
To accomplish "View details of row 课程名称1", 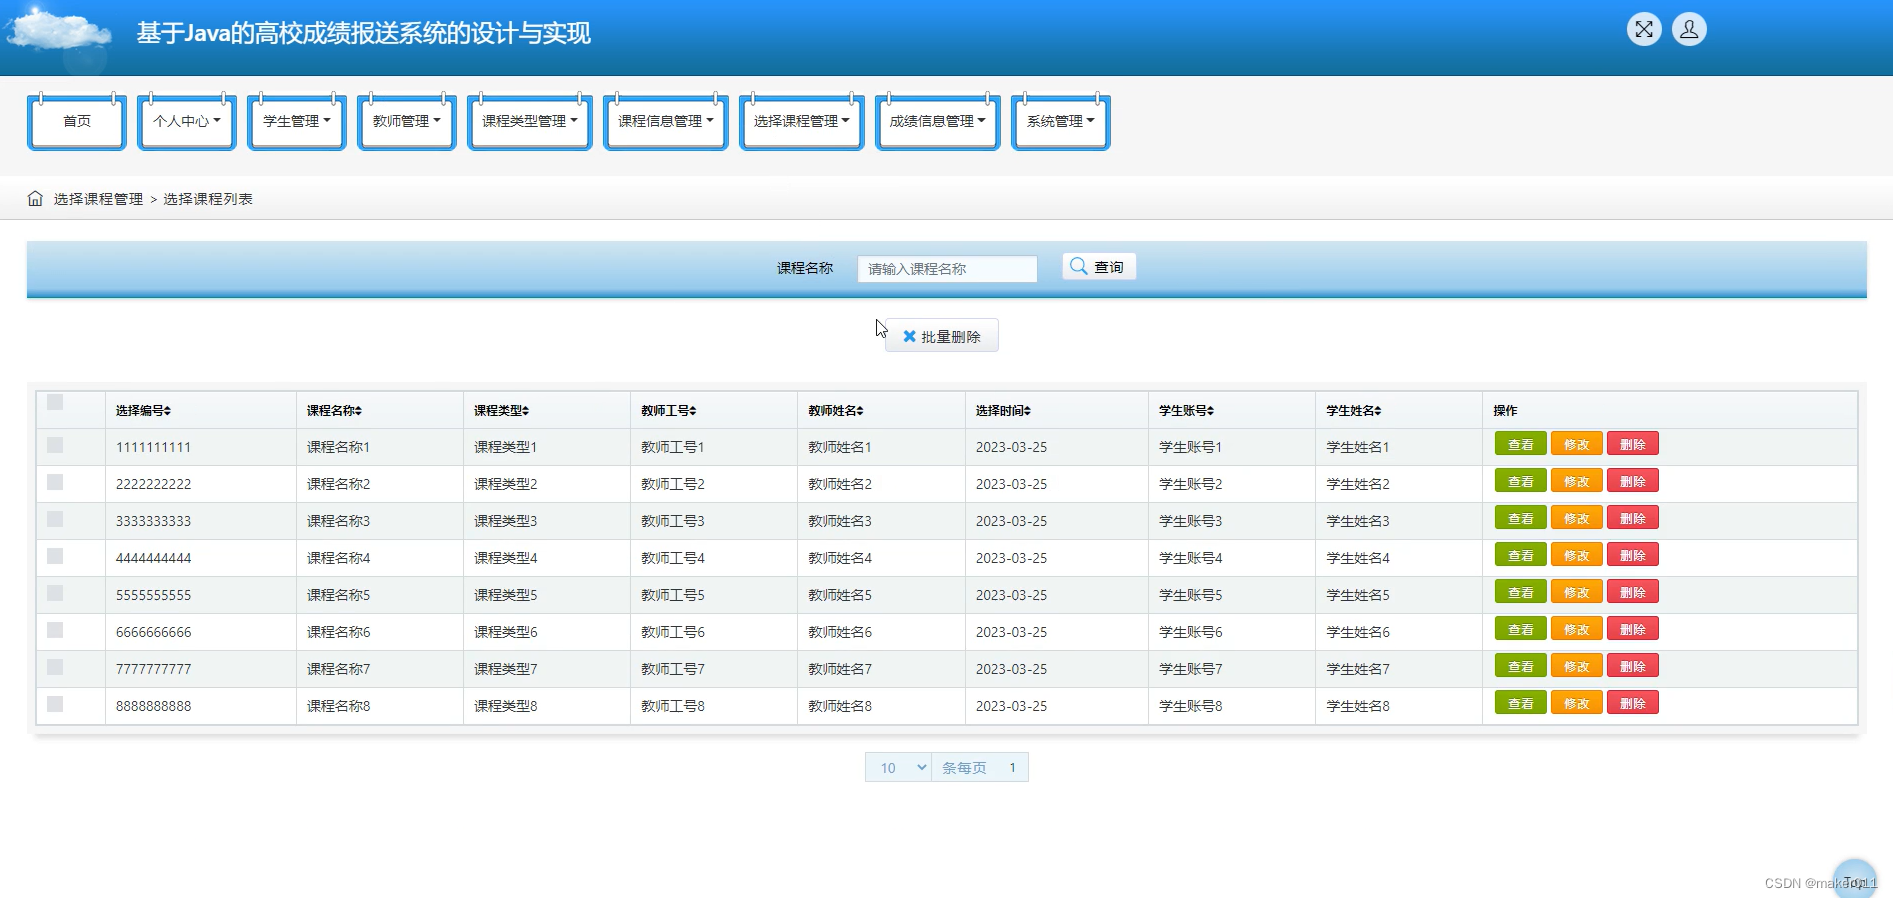I will pyautogui.click(x=1520, y=444).
